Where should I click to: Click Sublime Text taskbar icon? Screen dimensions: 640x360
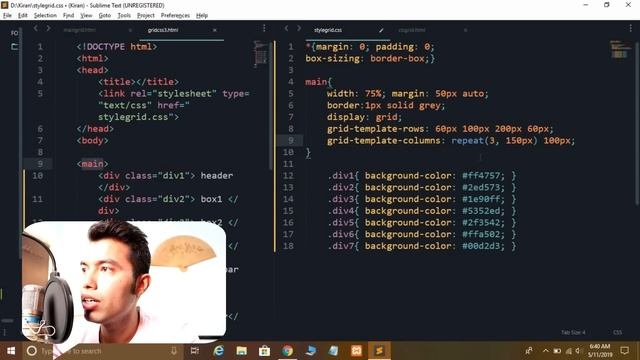(x=379, y=351)
